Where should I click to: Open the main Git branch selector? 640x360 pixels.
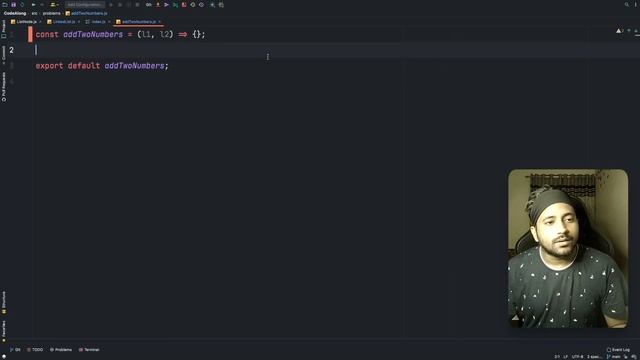click(614, 357)
